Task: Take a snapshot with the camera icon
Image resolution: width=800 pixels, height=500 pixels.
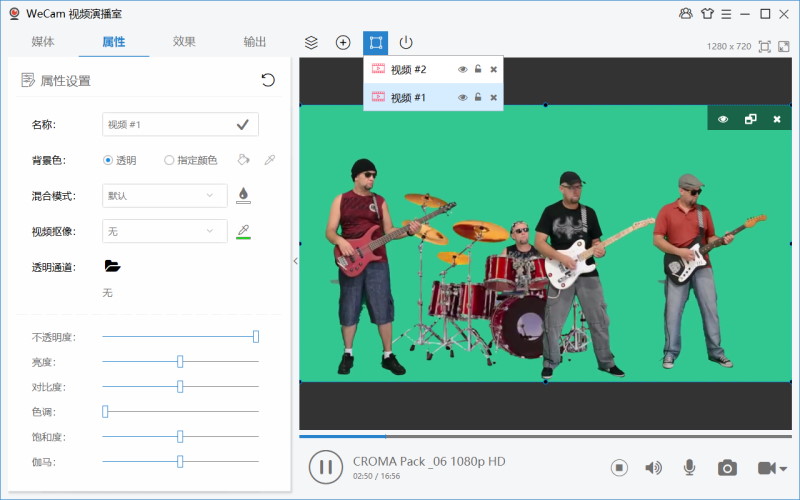Action: coord(727,467)
